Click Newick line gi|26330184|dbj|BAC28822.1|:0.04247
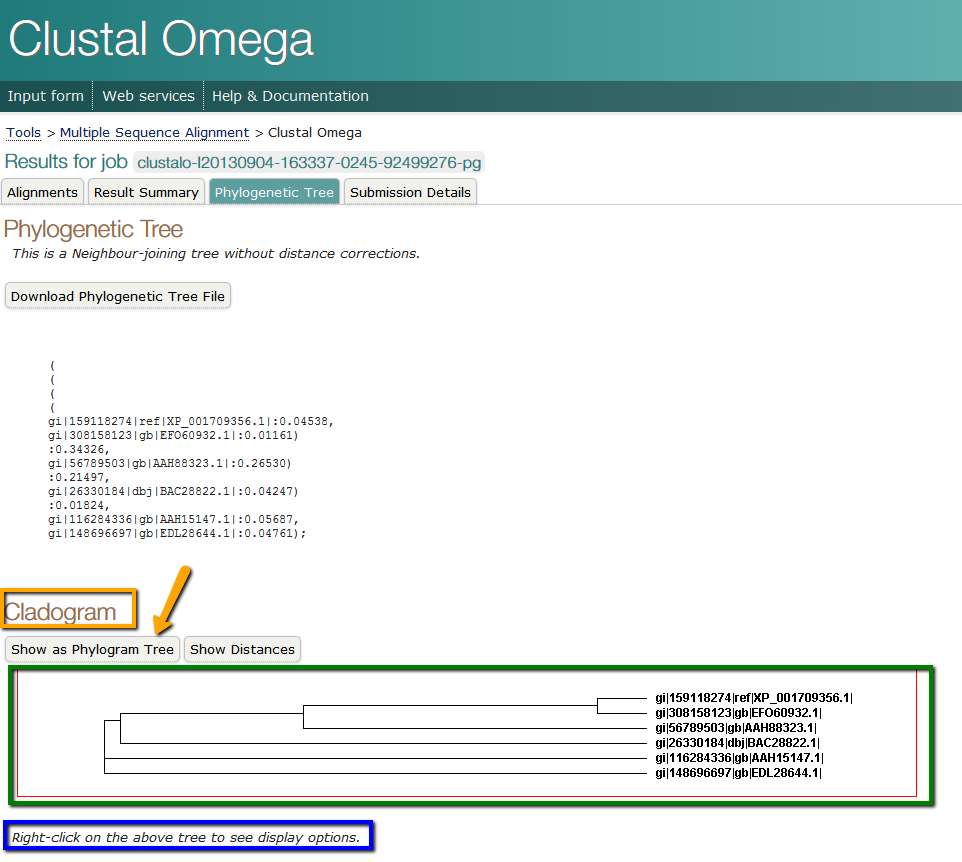962x862 pixels. 173,492
